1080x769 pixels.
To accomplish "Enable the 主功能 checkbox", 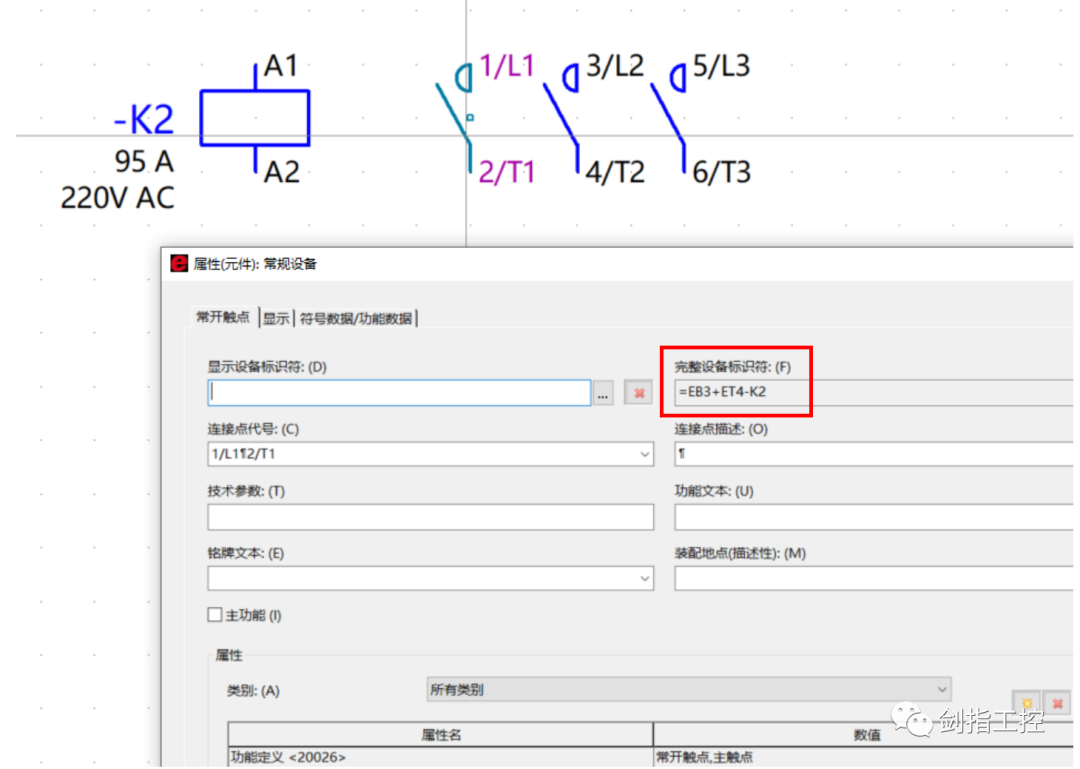I will coord(215,615).
